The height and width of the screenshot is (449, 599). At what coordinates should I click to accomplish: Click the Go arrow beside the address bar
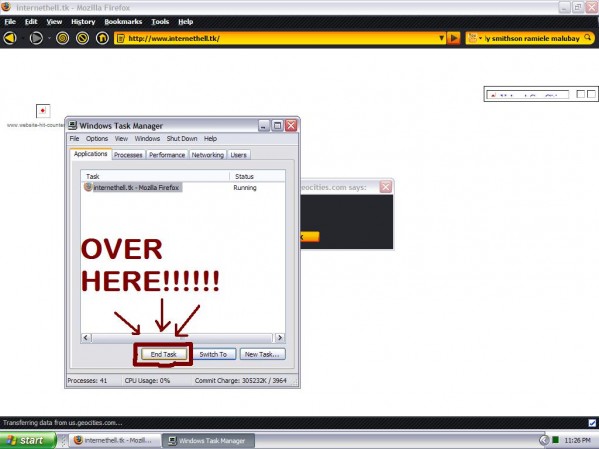[453, 38]
